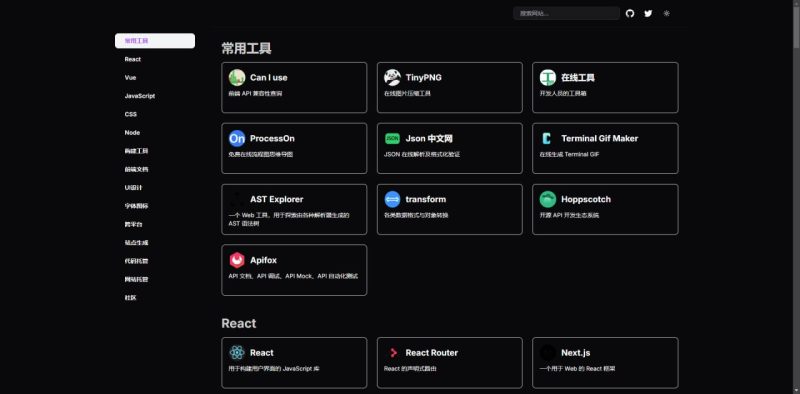800x394 pixels.
Task: Click the React atom logo icon
Action: click(237, 353)
